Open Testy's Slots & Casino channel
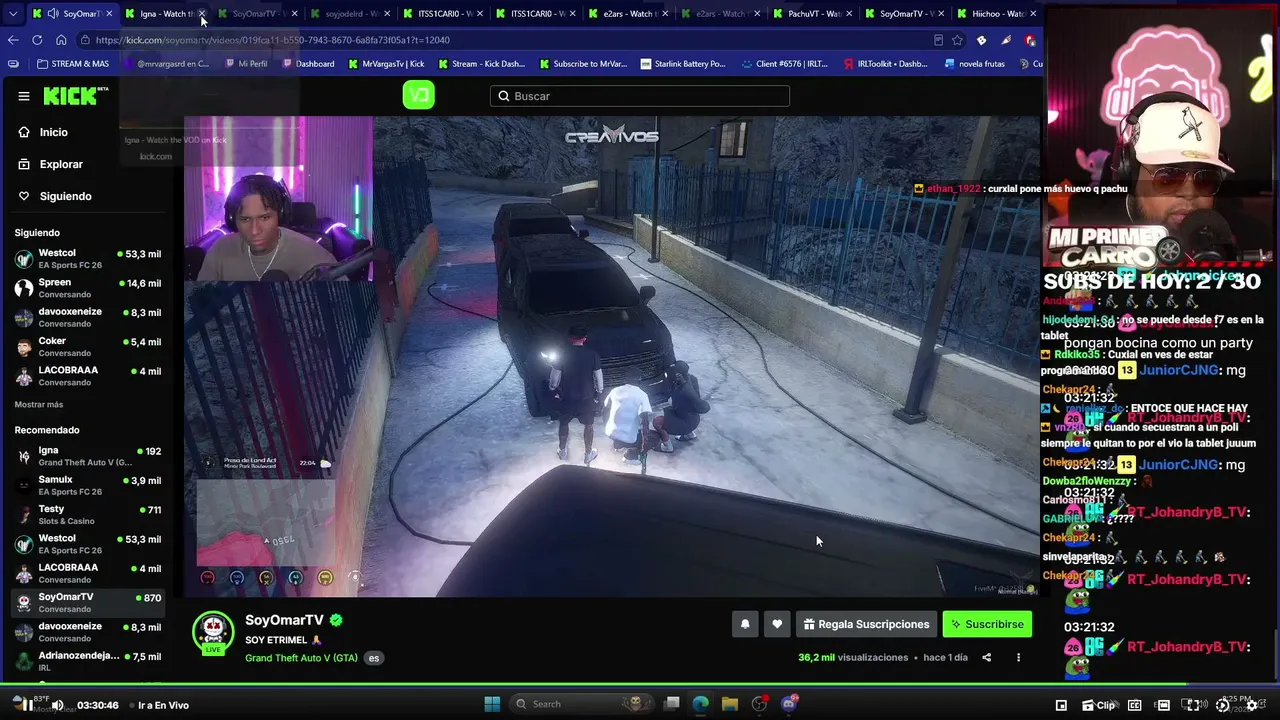The height and width of the screenshot is (720, 1280). point(88,514)
